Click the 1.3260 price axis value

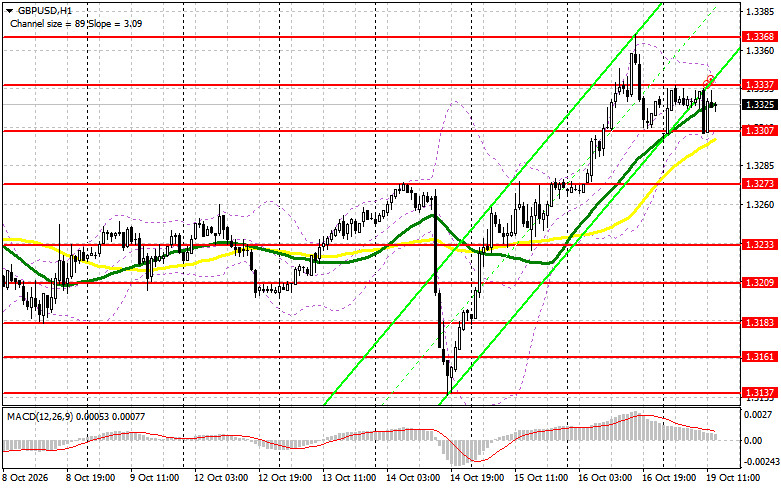(760, 204)
